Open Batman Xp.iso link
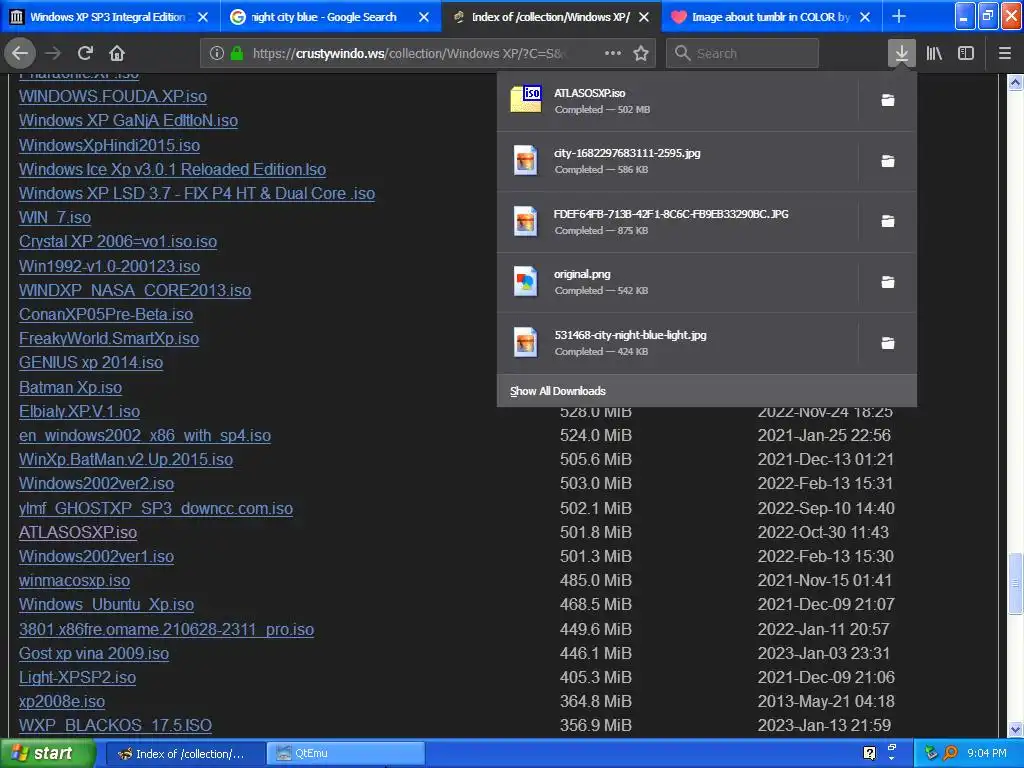The image size is (1024, 768). point(71,388)
